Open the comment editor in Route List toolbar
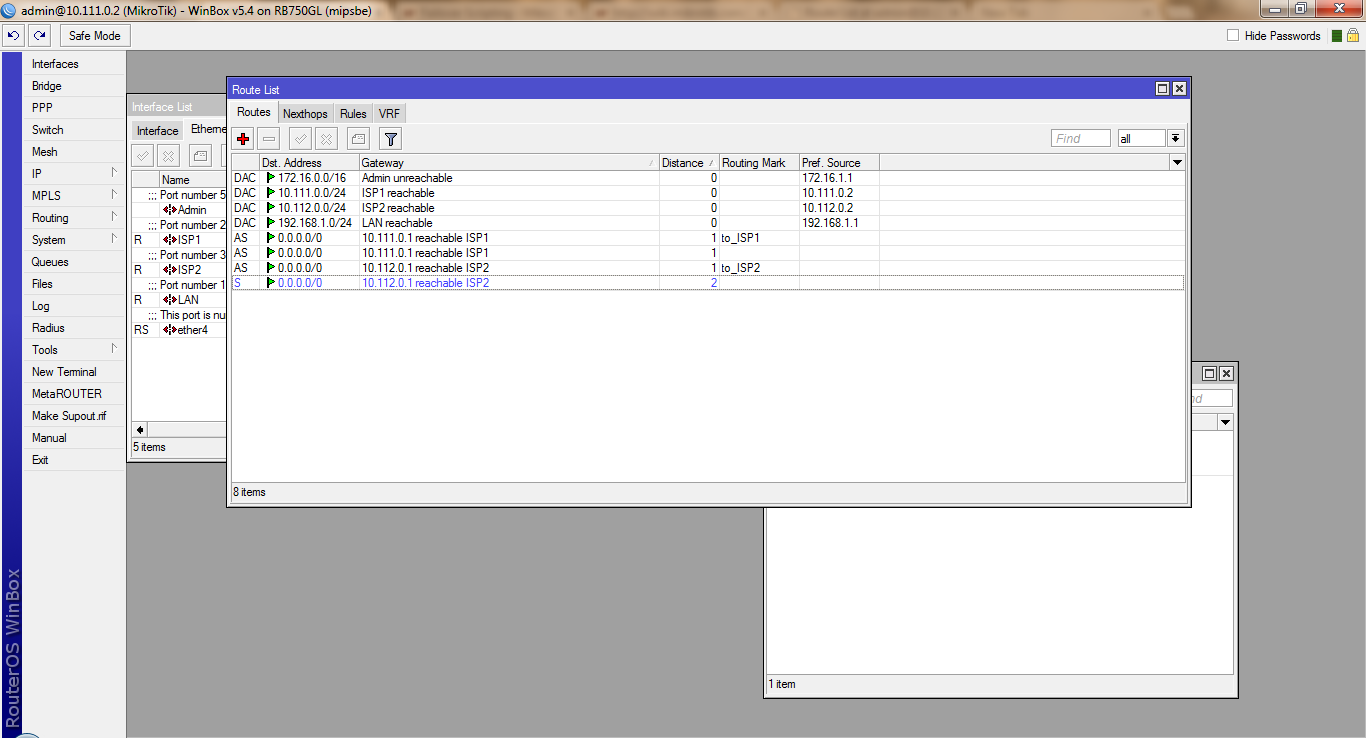This screenshot has width=1366, height=738. coord(359,139)
